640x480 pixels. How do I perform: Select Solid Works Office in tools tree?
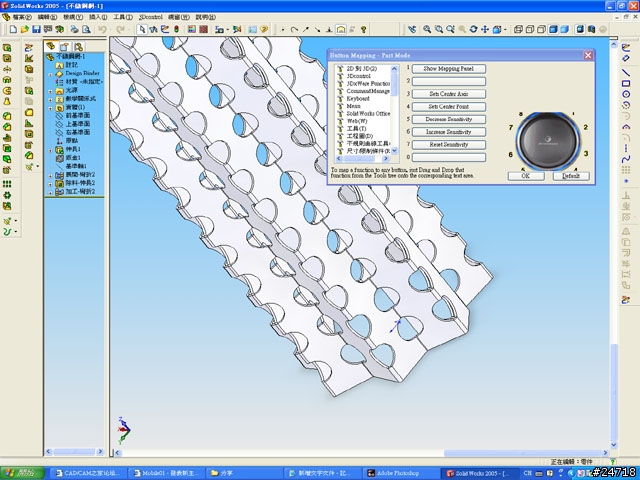tap(368, 113)
